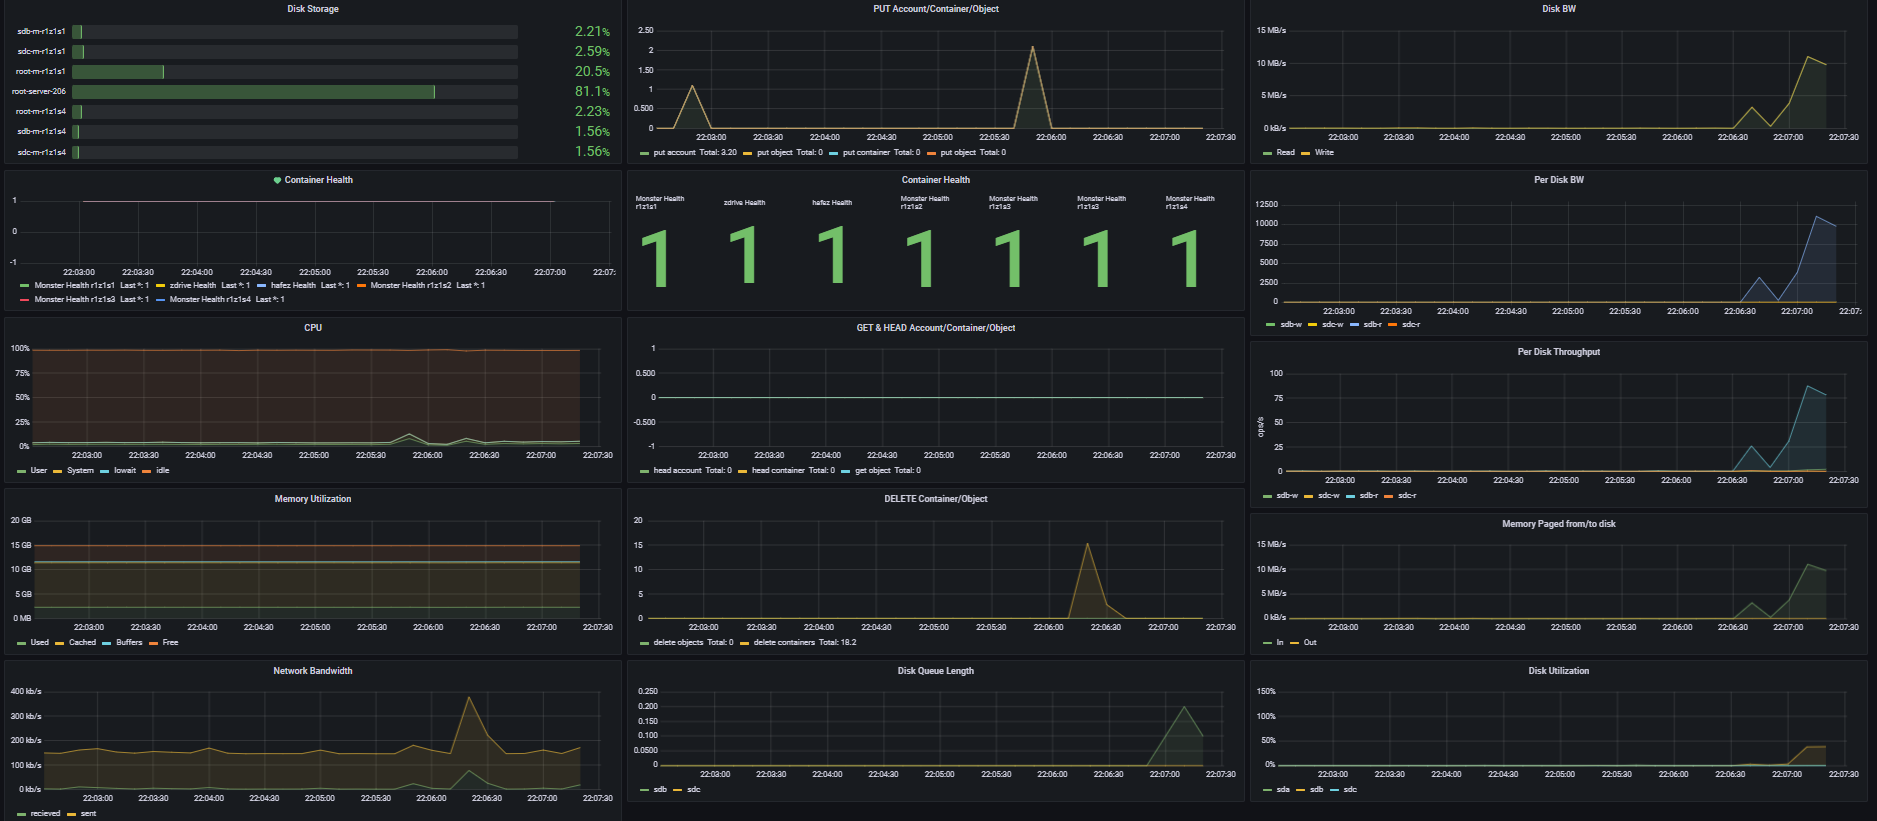Viewport: 1877px width, 821px height.
Task: Click the sdc-m-r1z1s4 storage row label
Action: [x=41, y=152]
